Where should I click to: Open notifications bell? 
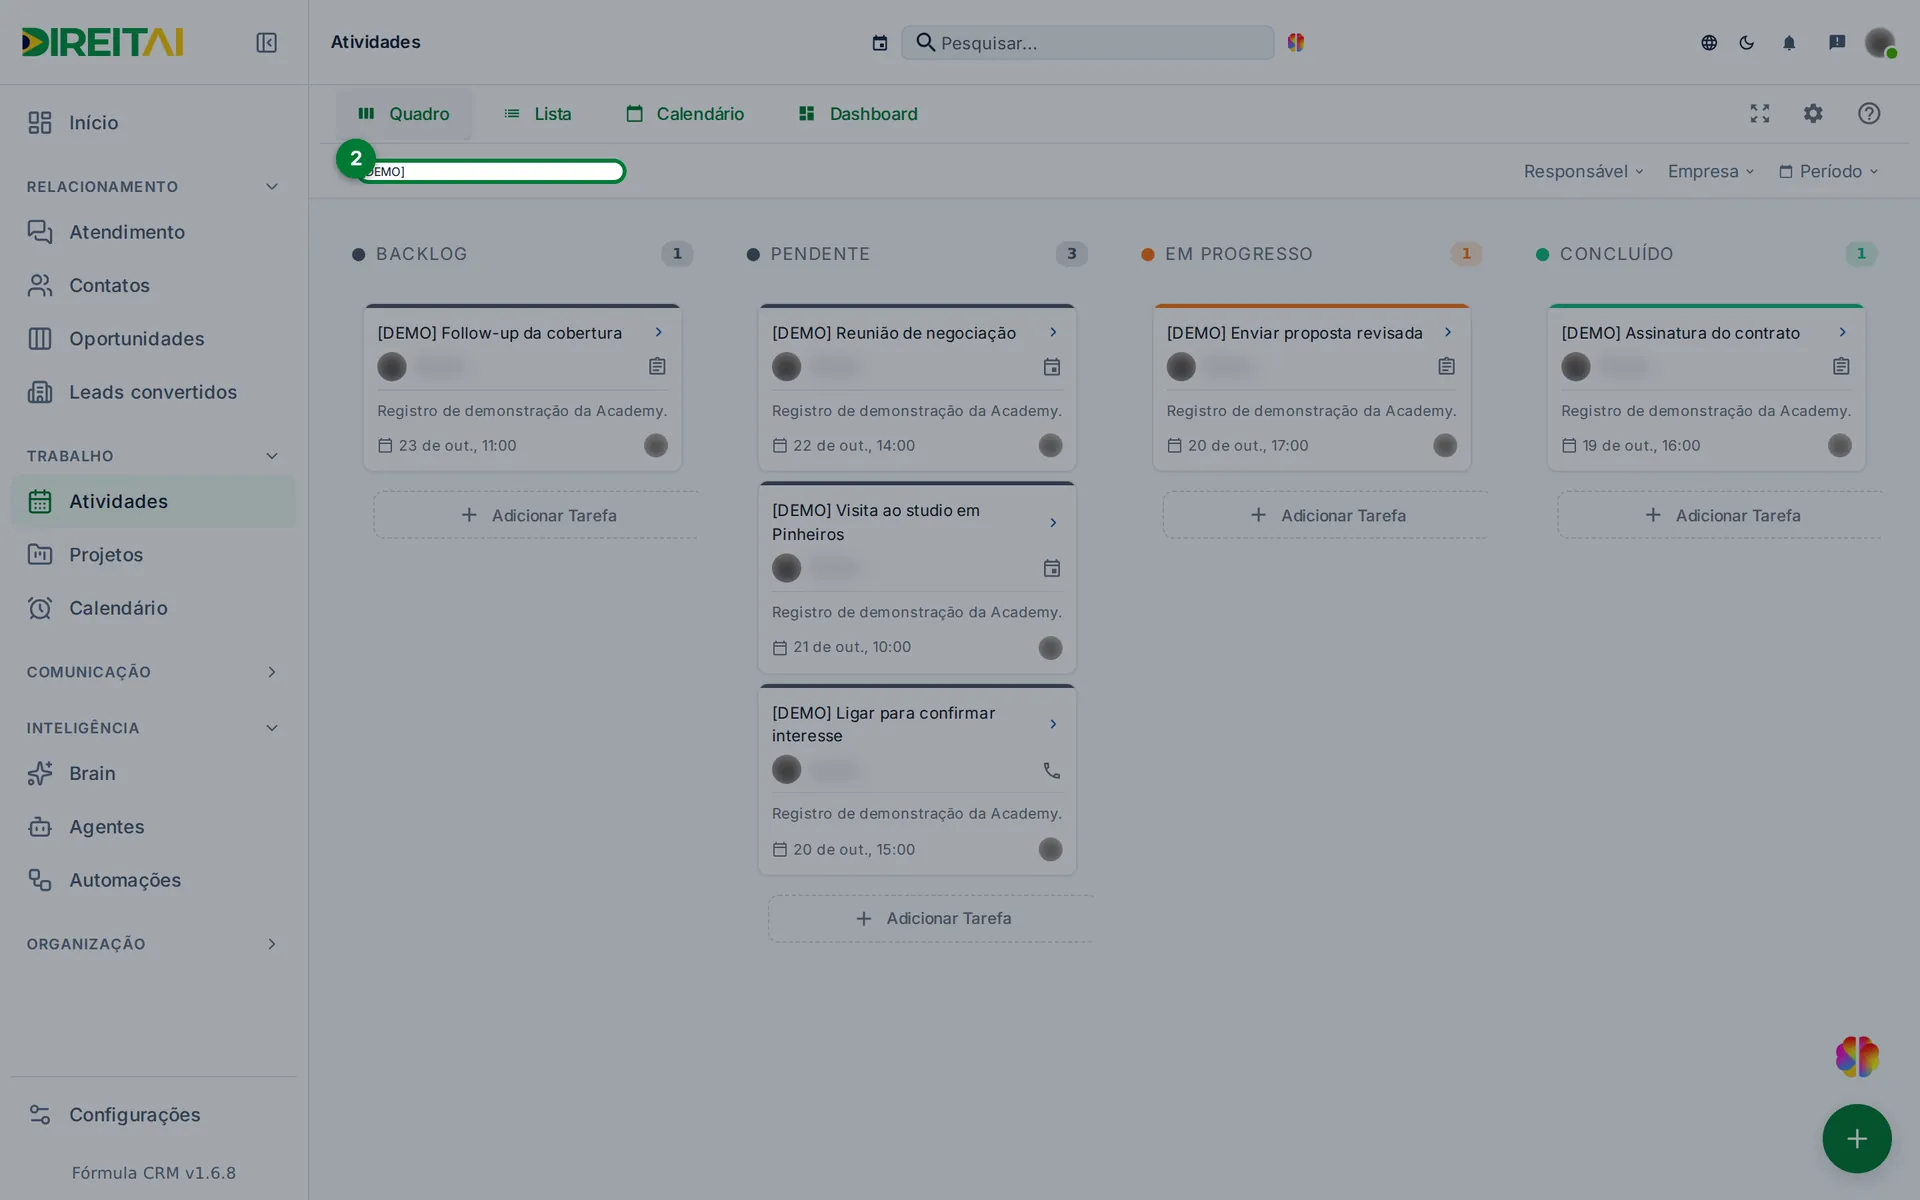pos(1789,42)
